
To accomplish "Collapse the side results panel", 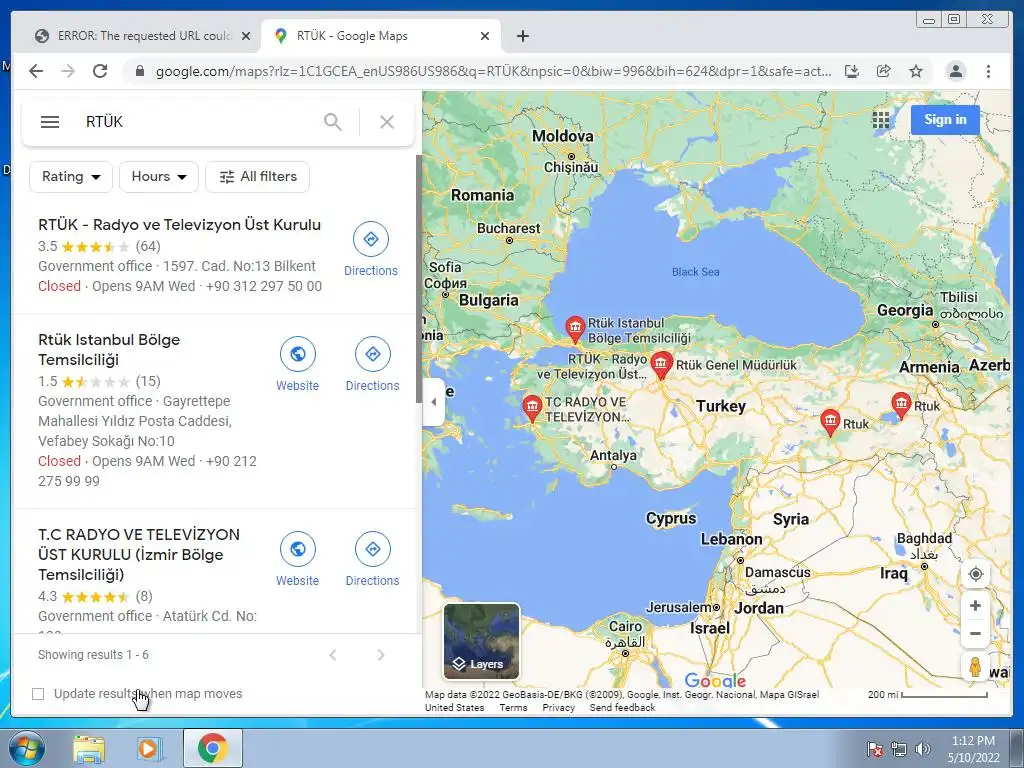I will [x=434, y=402].
